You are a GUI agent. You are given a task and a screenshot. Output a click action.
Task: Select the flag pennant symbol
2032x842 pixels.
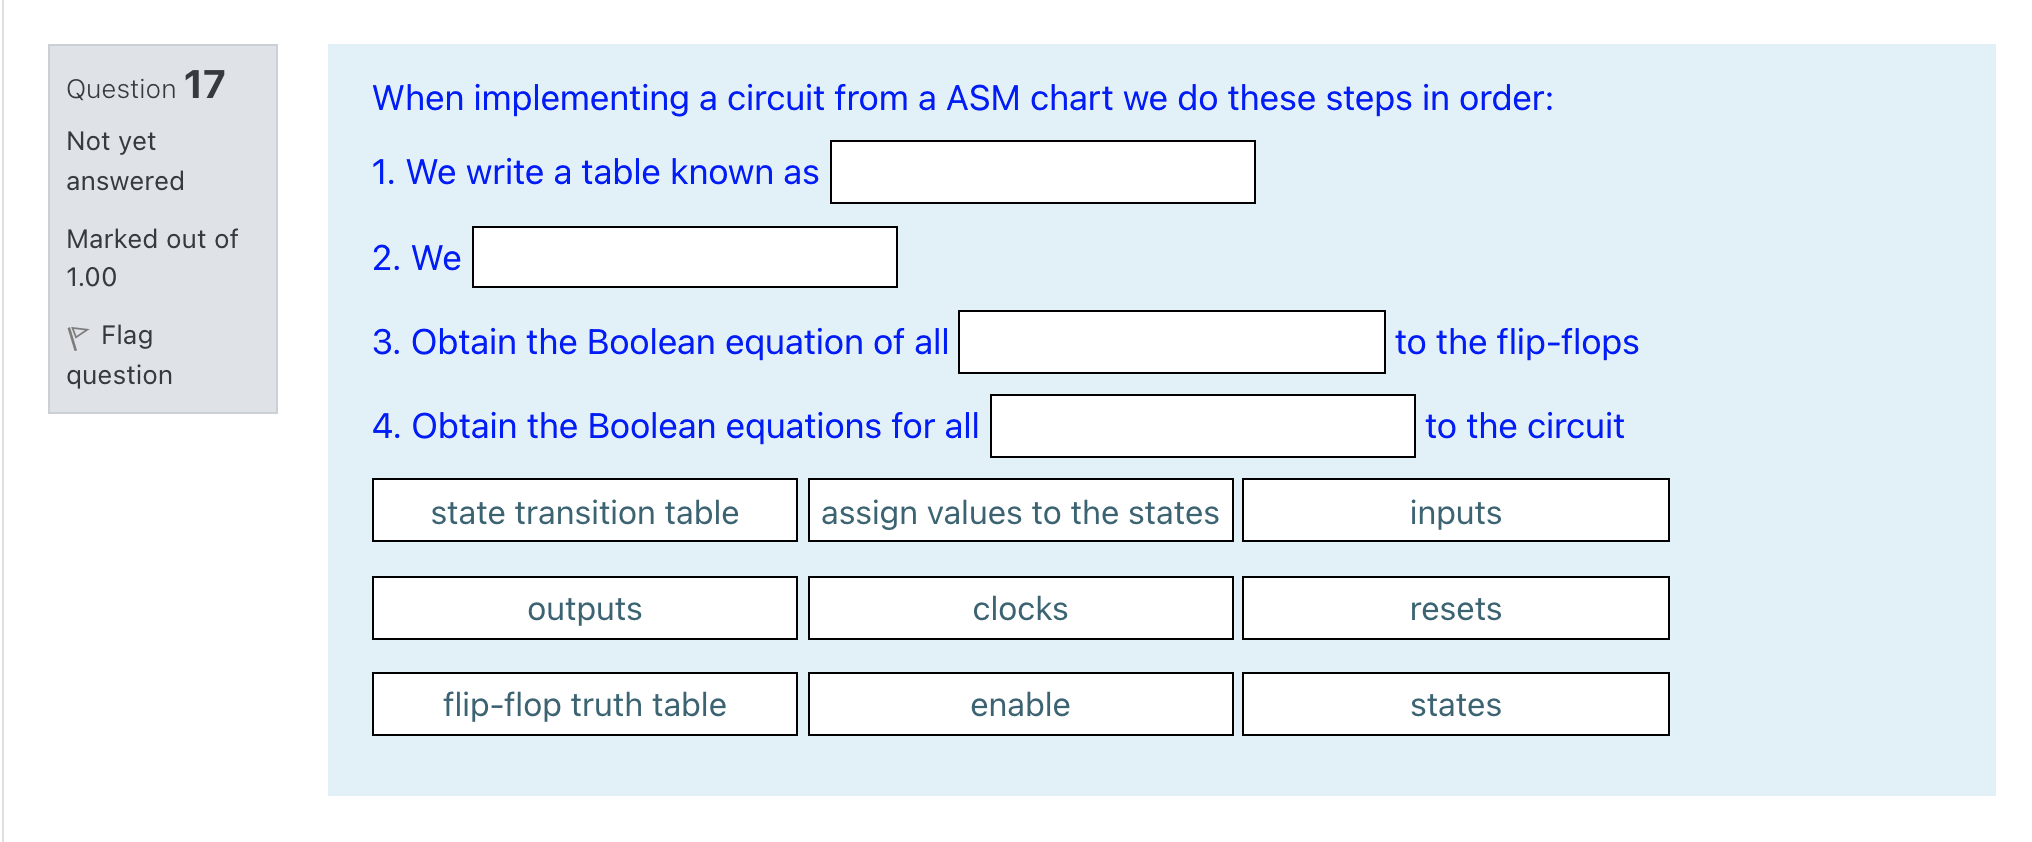point(84,335)
